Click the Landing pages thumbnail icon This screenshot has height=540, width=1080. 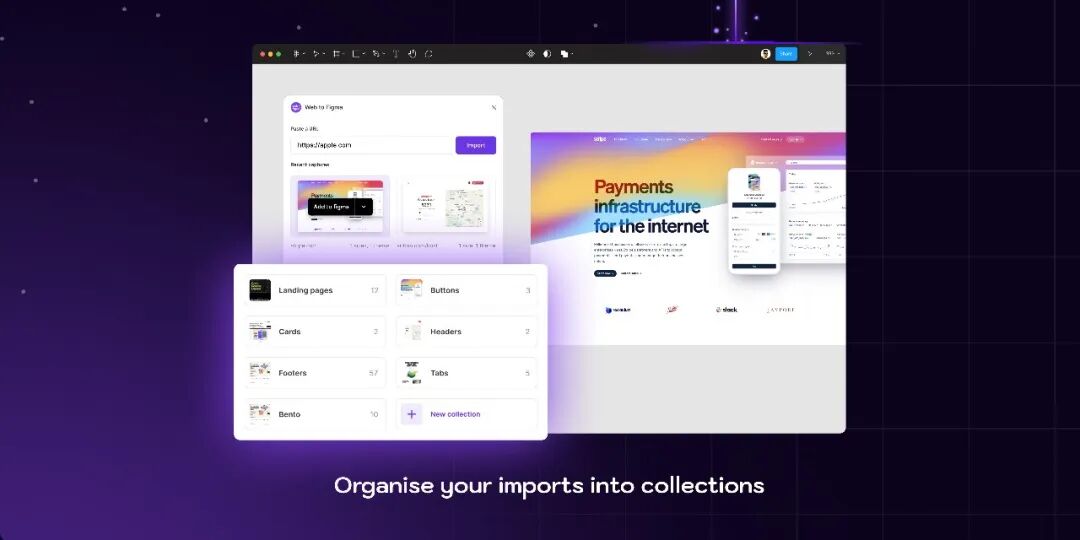point(260,291)
